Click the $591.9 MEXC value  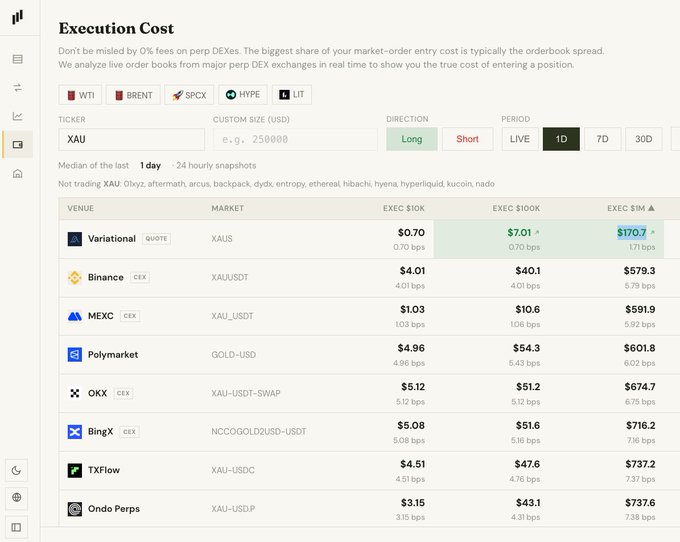[x=640, y=310]
